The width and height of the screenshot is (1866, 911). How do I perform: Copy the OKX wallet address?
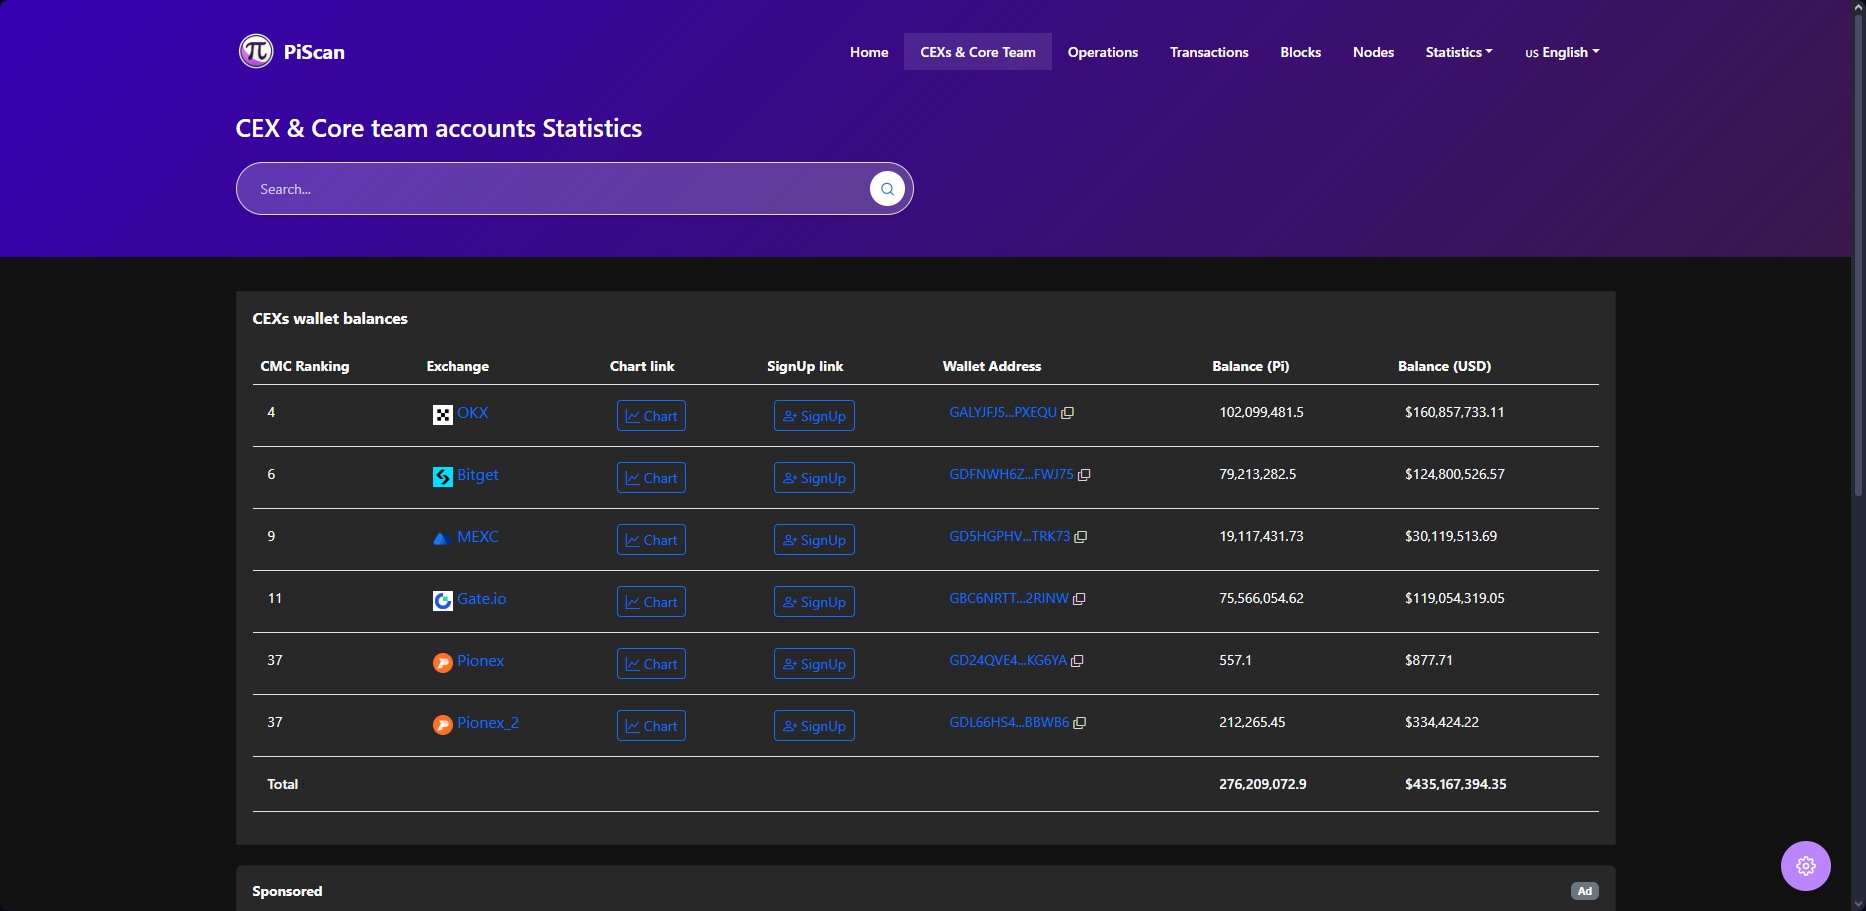coord(1067,413)
